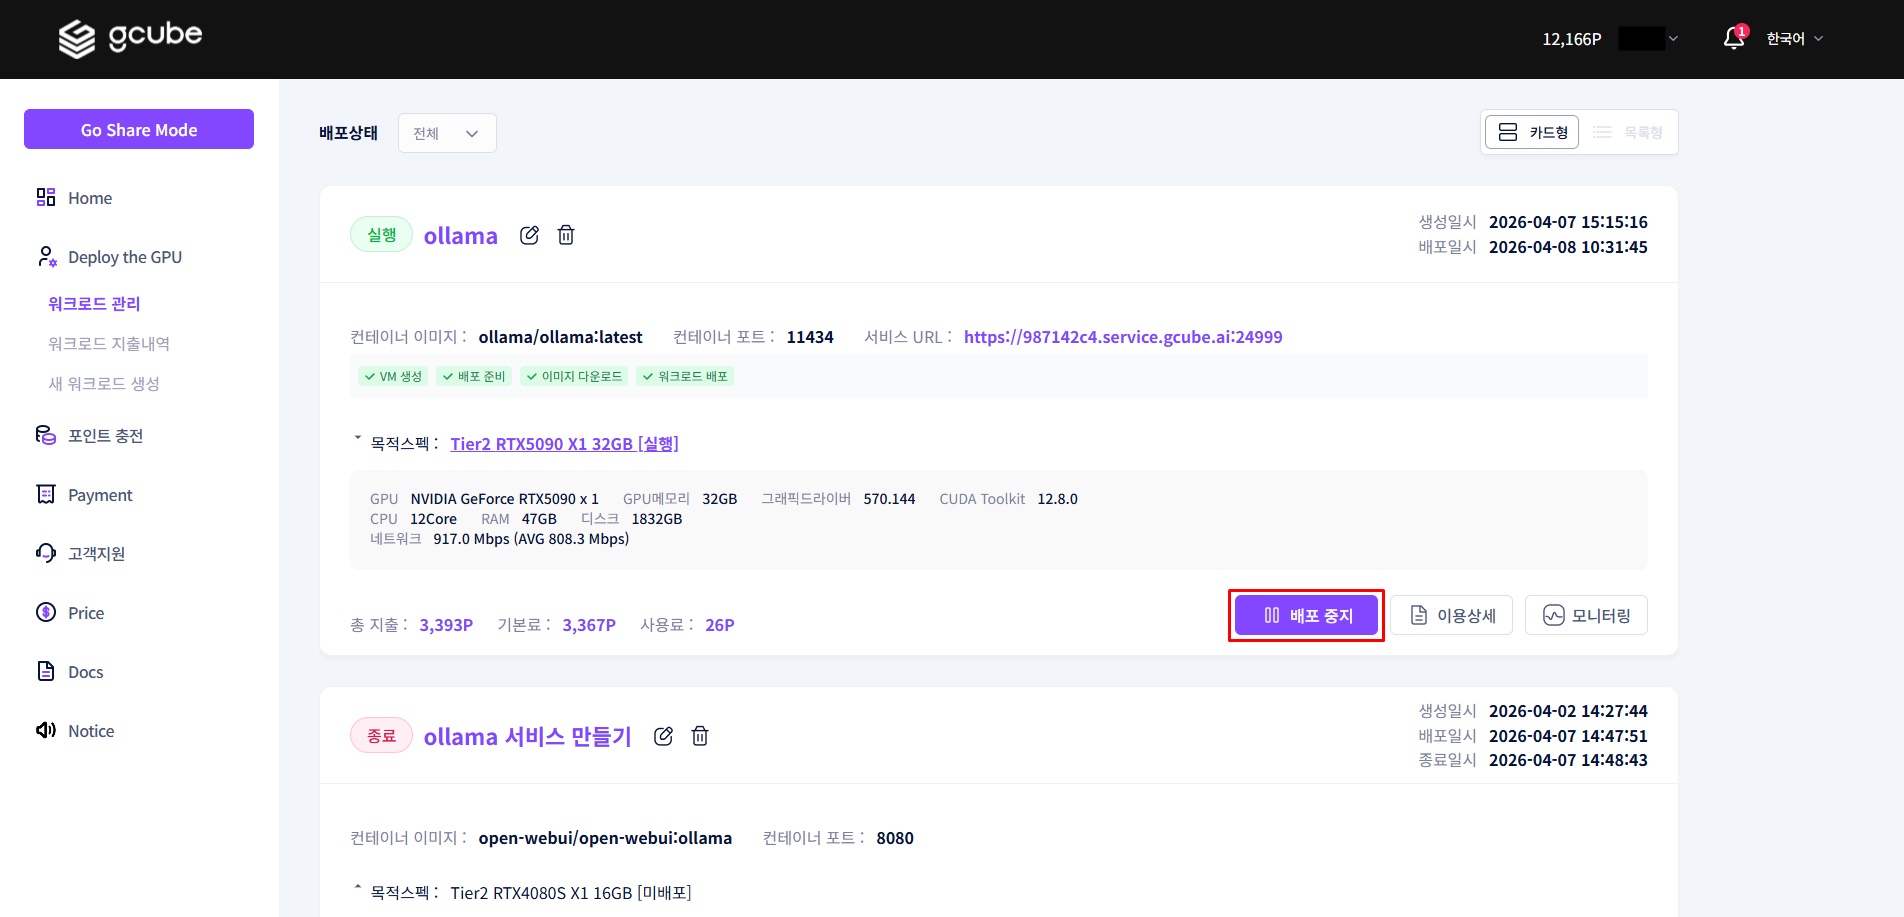The width and height of the screenshot is (1904, 917).
Task: Click the 사용료 26P value
Action: coord(720,625)
